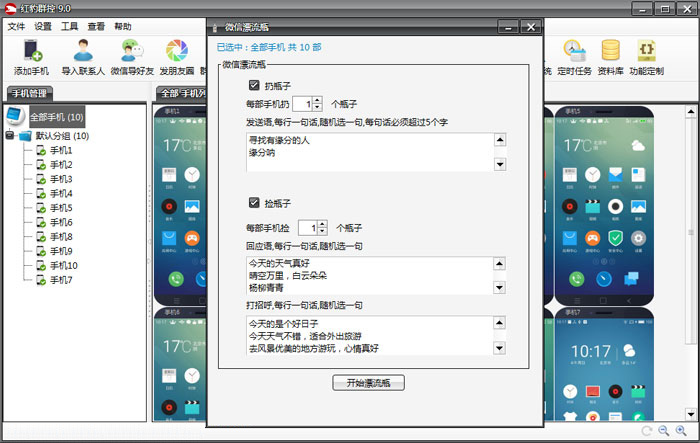Click in the 打招呼 text box
The width and height of the screenshot is (700, 443).
pos(370,335)
